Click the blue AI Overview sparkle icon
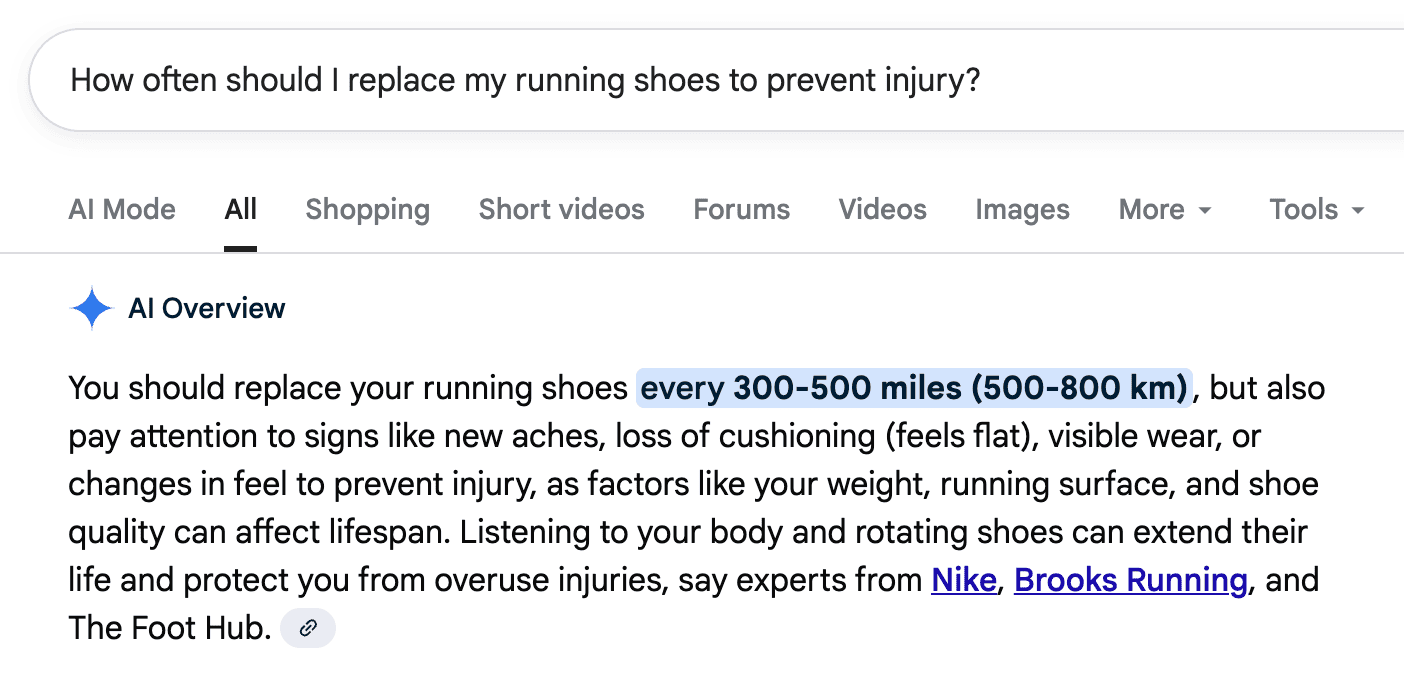Viewport: 1404px width, 682px height. [92, 309]
